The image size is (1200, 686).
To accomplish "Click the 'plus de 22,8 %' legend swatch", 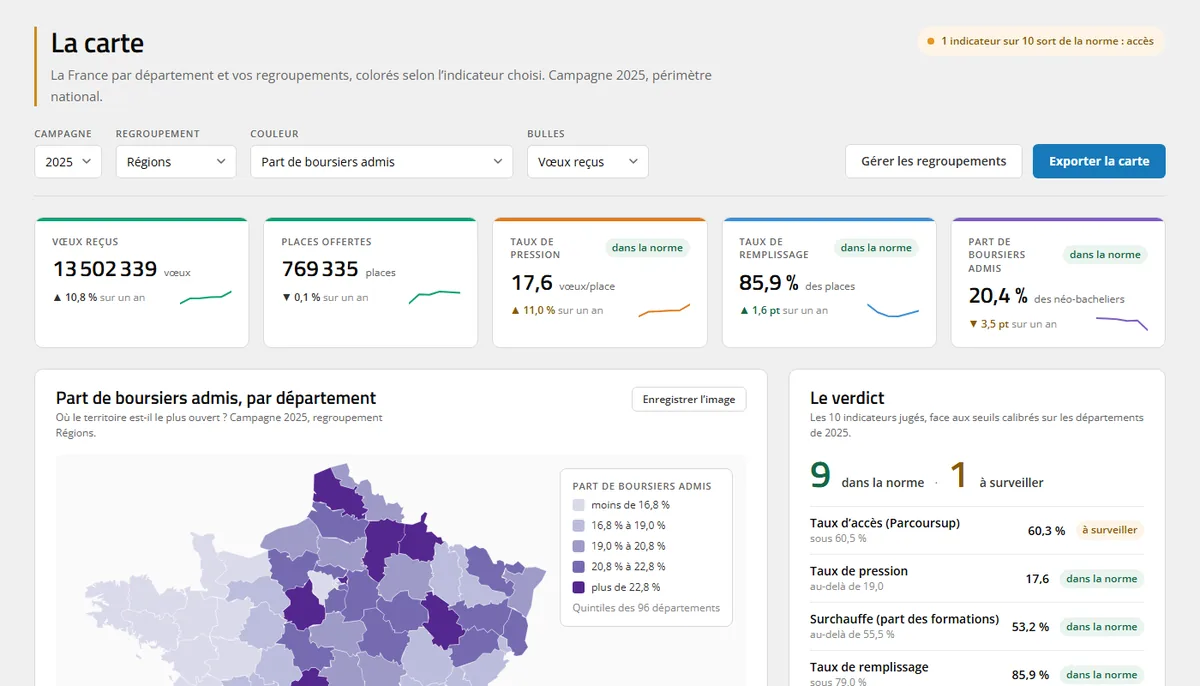I will point(579,587).
